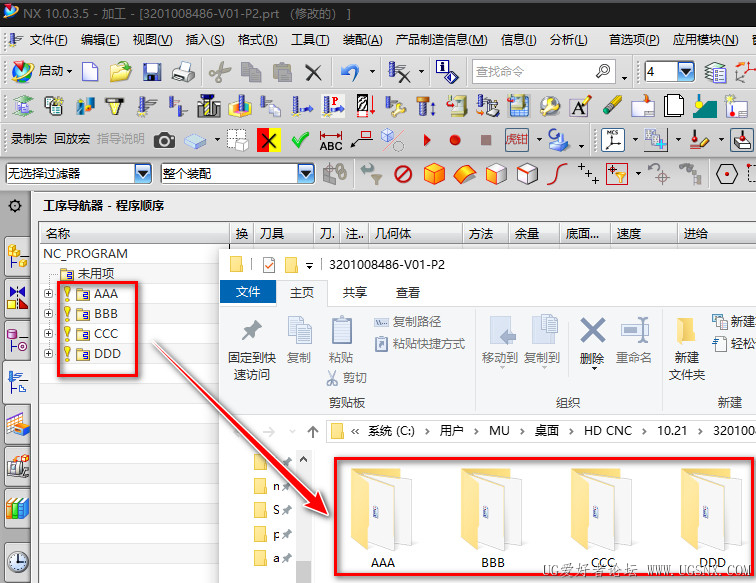Switch to Explorer 共享 ribbon tab
Image resolution: width=756 pixels, height=583 pixels.
click(355, 292)
